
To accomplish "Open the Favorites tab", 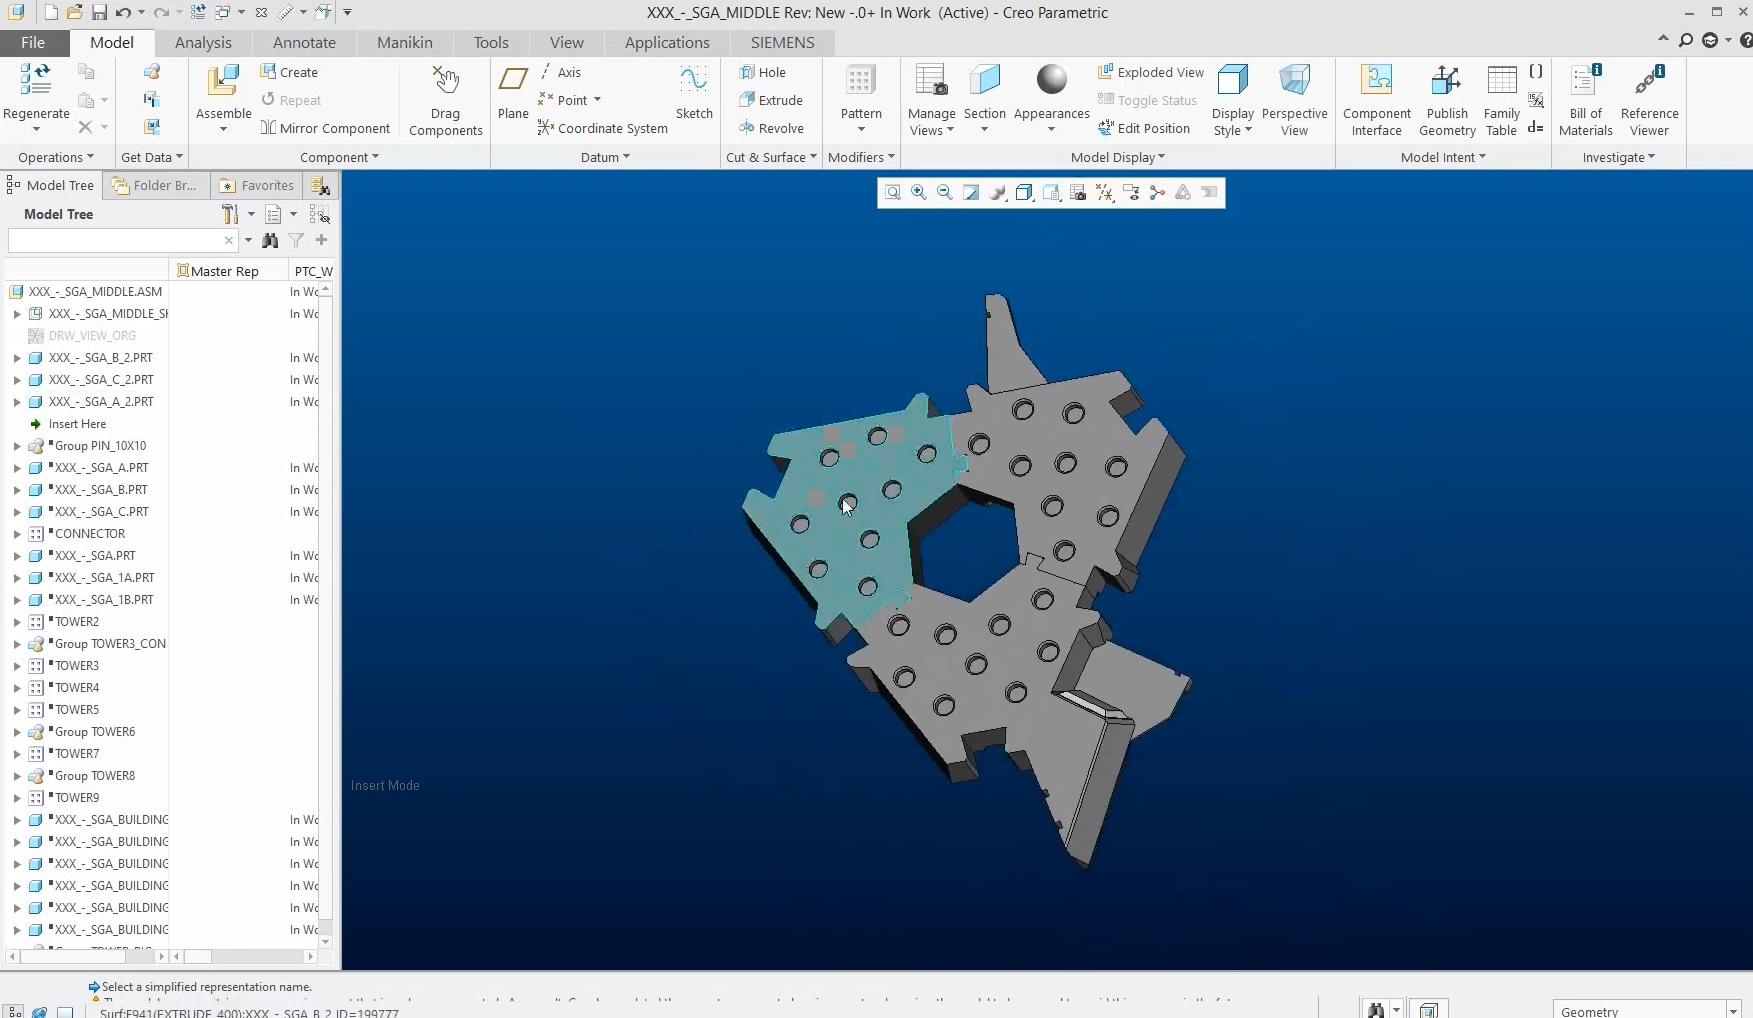I will click(x=256, y=185).
